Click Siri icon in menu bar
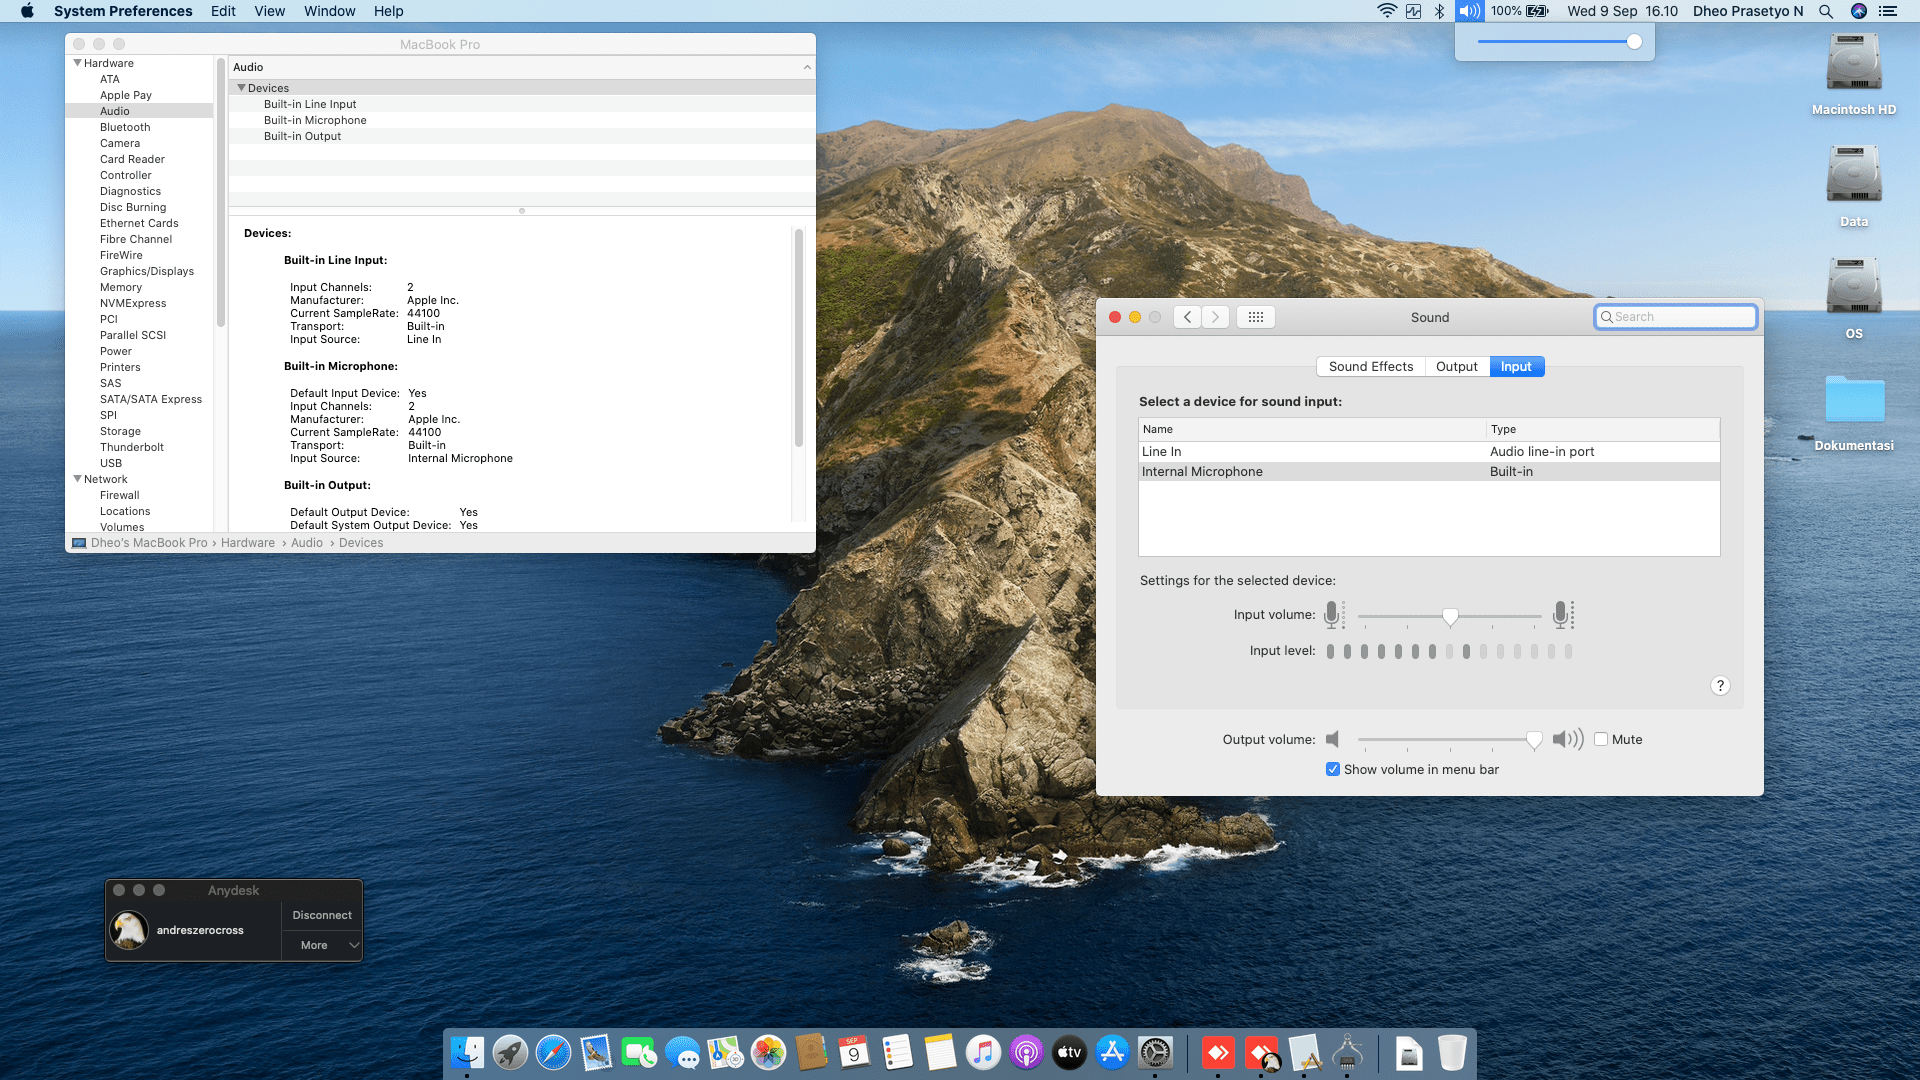The image size is (1920, 1080). tap(1859, 11)
